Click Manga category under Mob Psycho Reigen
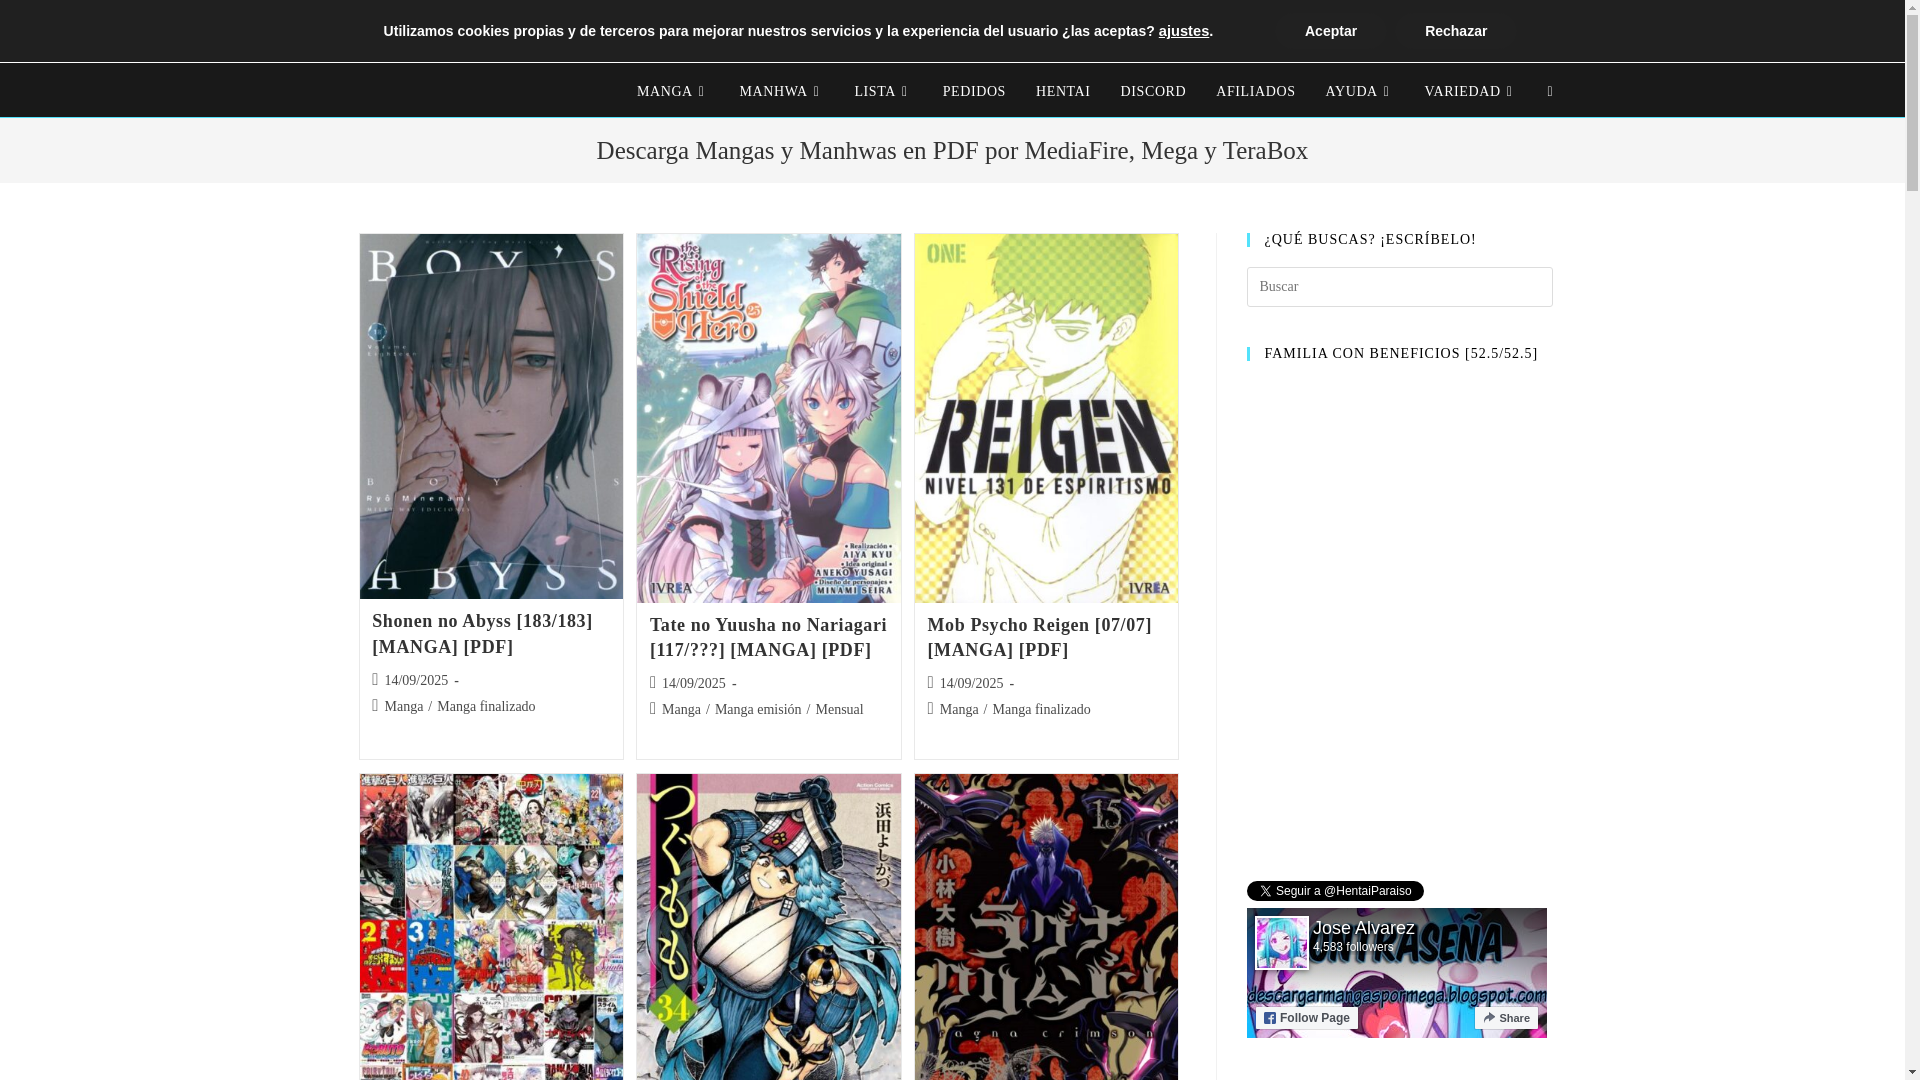The image size is (1920, 1080). [x=959, y=710]
